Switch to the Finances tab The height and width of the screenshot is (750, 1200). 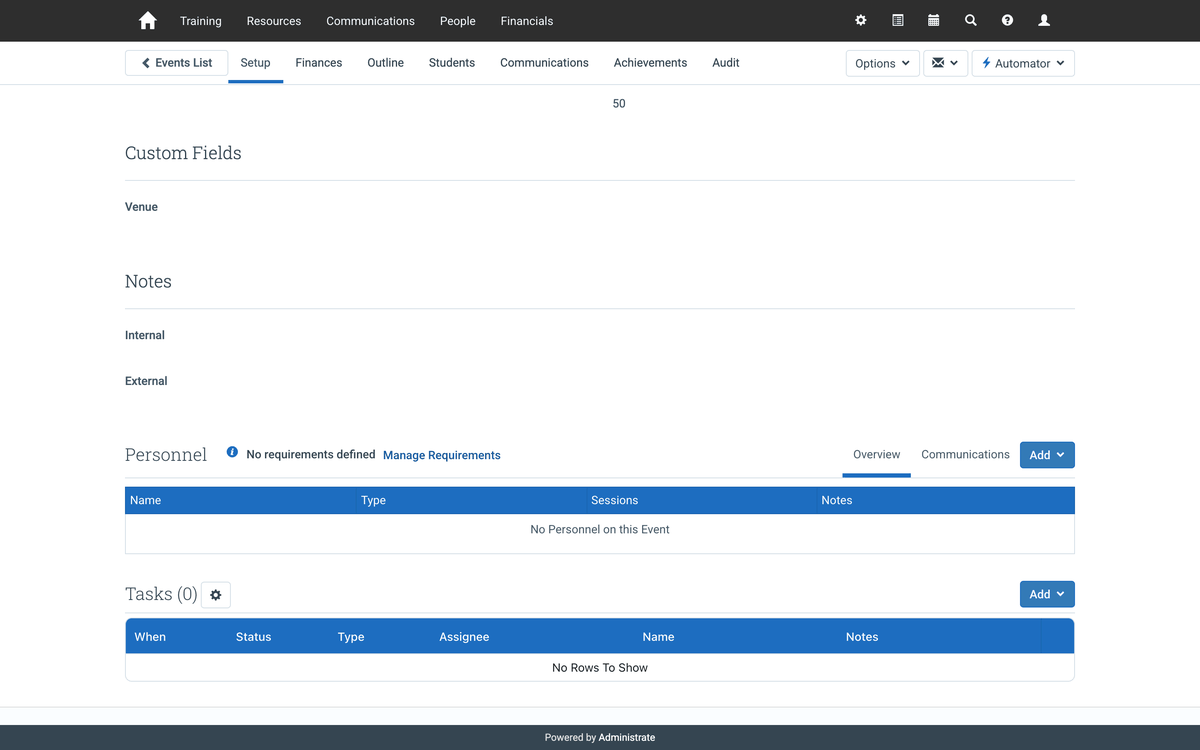pyautogui.click(x=319, y=63)
